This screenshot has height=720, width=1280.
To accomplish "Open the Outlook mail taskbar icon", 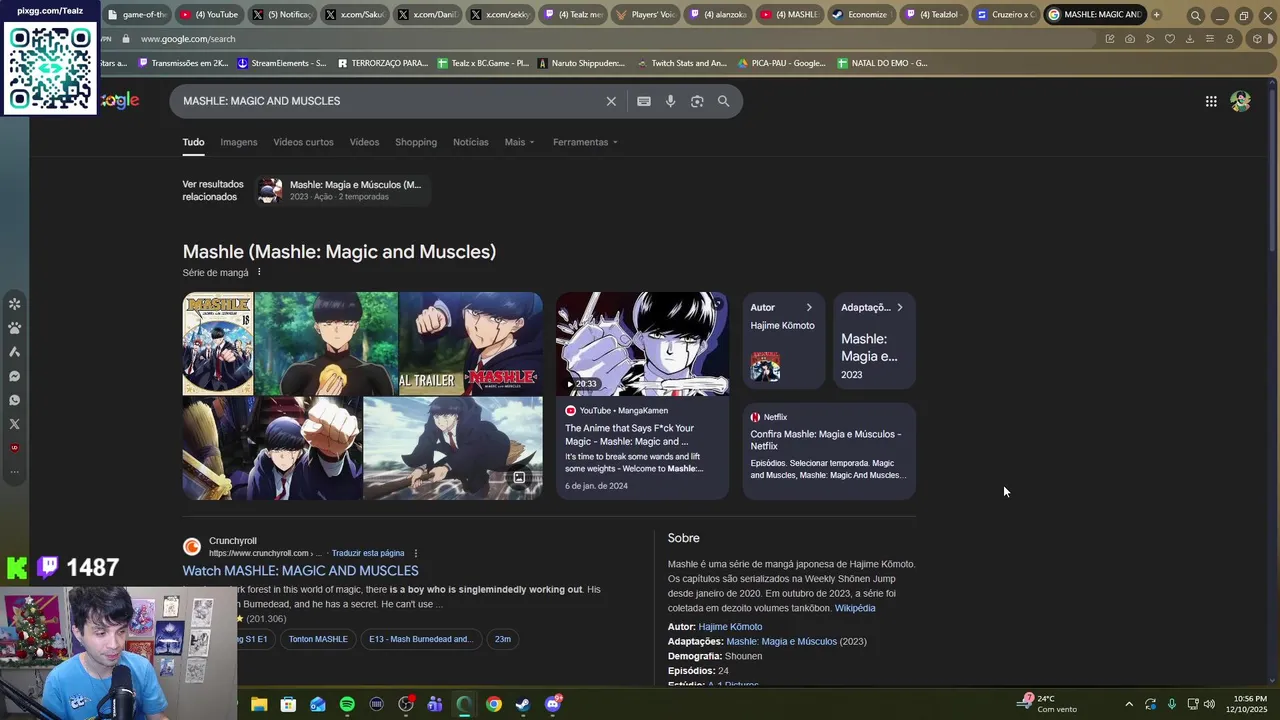I will click(318, 704).
